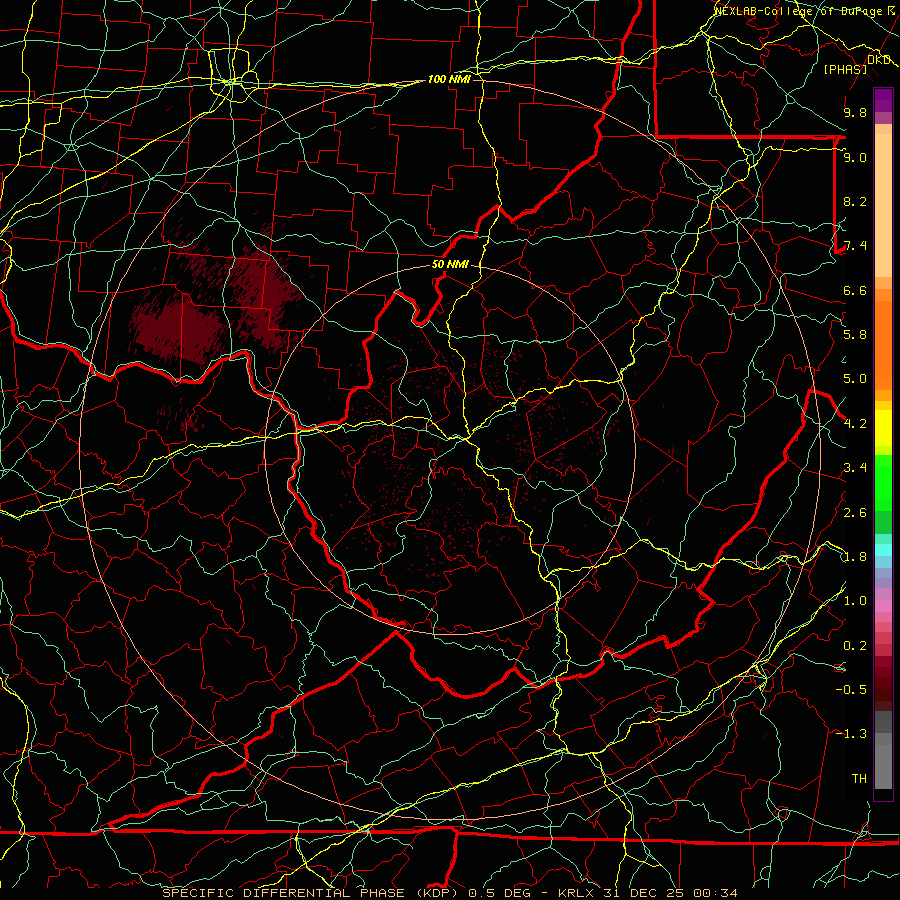
Task: Pick the bright green segment of the color bar
Action: [883, 482]
